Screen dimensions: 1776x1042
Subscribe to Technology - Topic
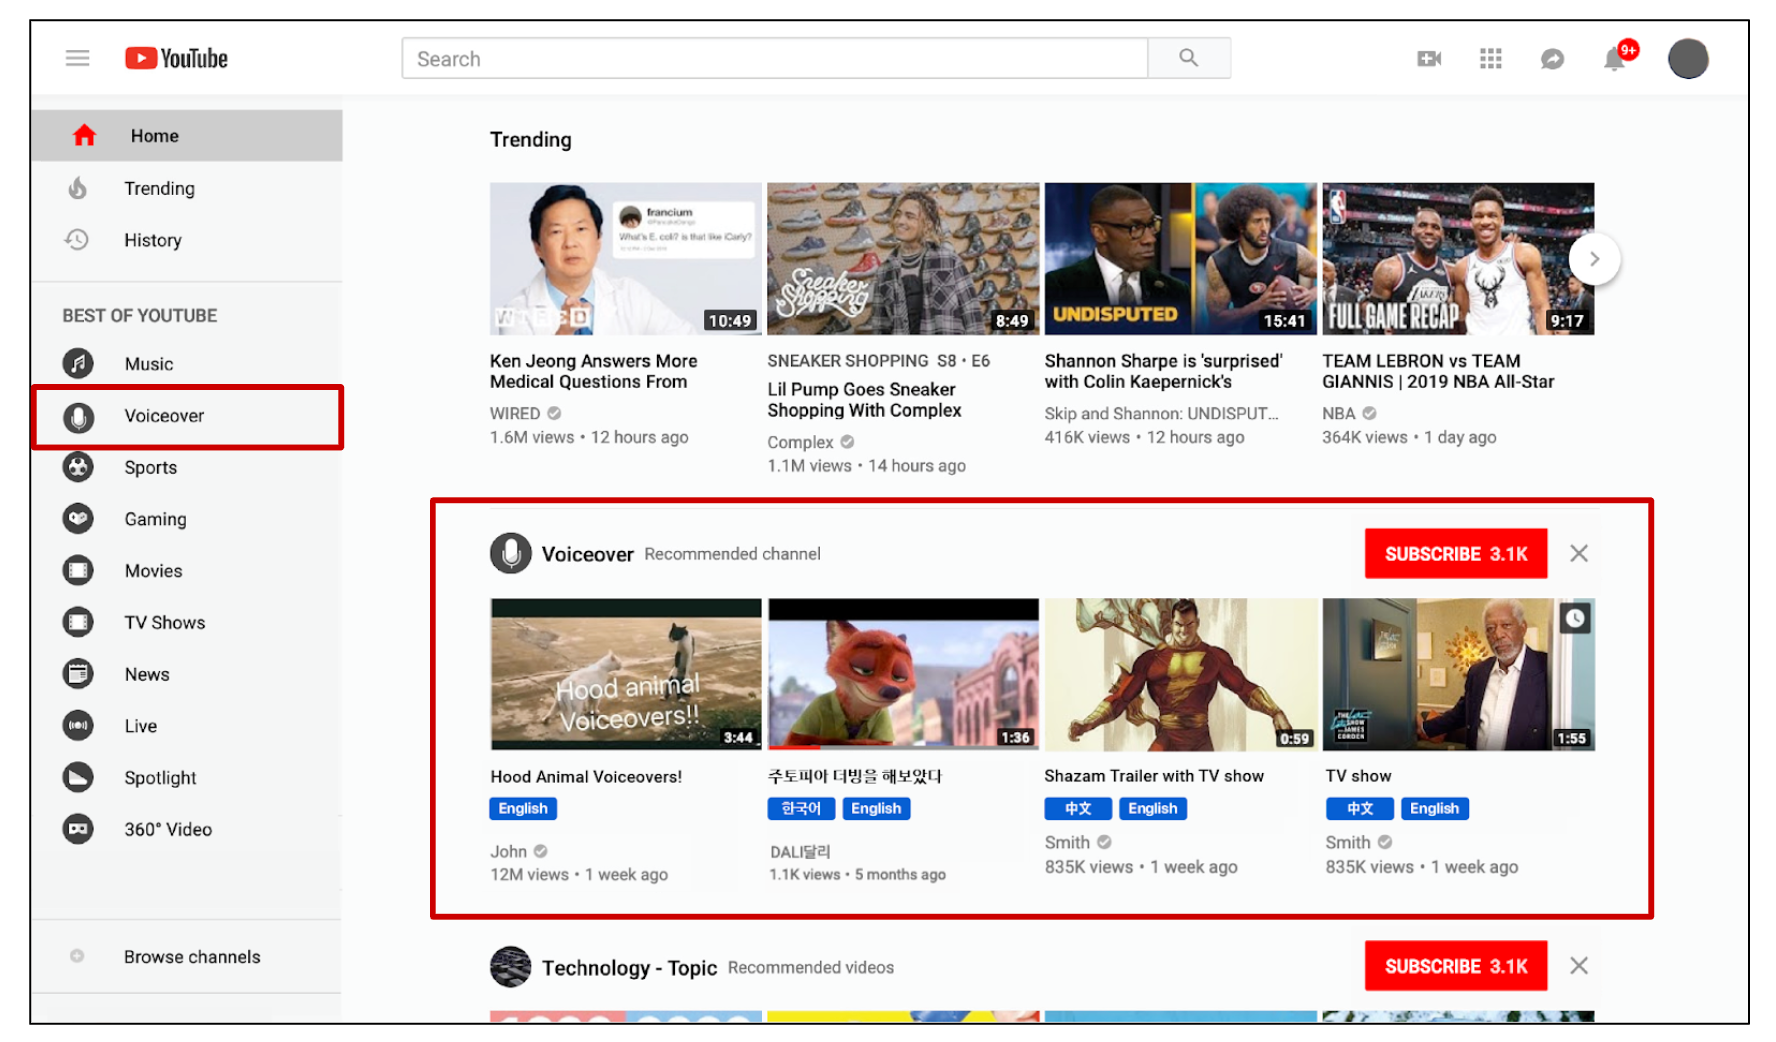click(1456, 966)
